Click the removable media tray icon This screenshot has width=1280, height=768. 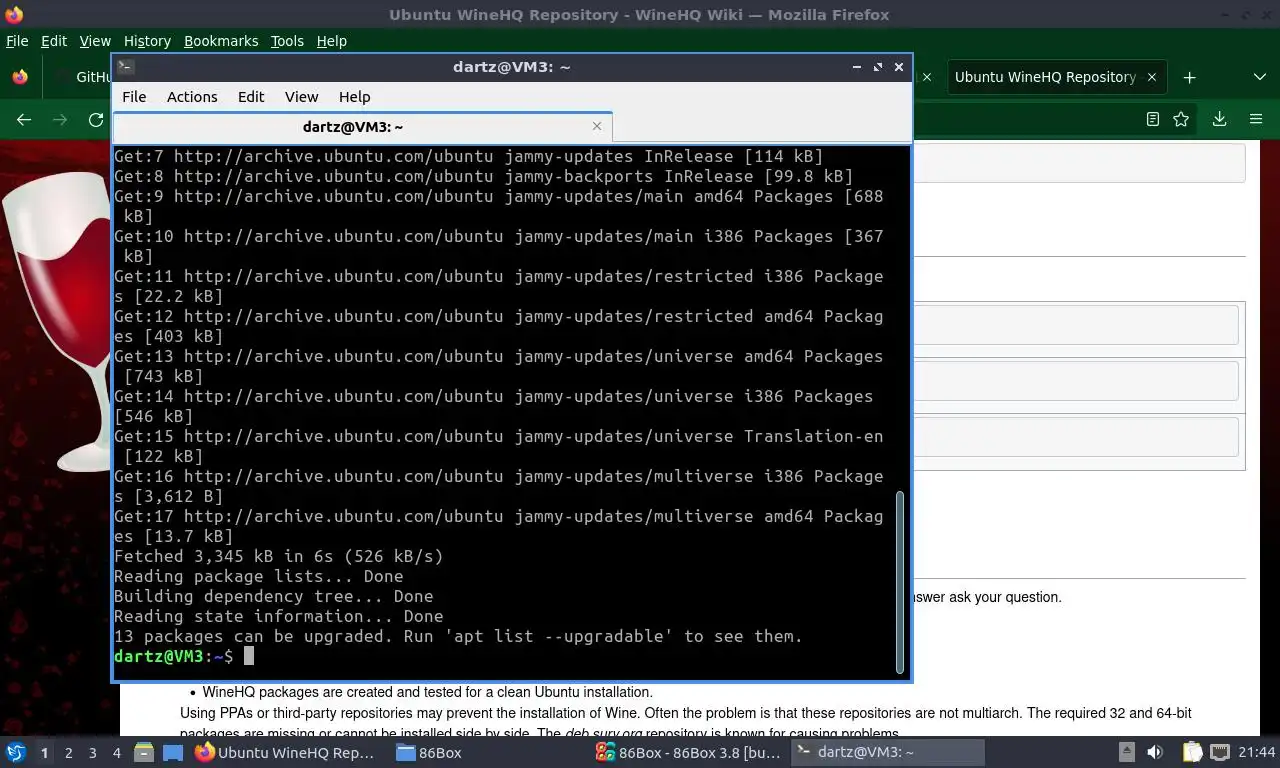(1127, 752)
